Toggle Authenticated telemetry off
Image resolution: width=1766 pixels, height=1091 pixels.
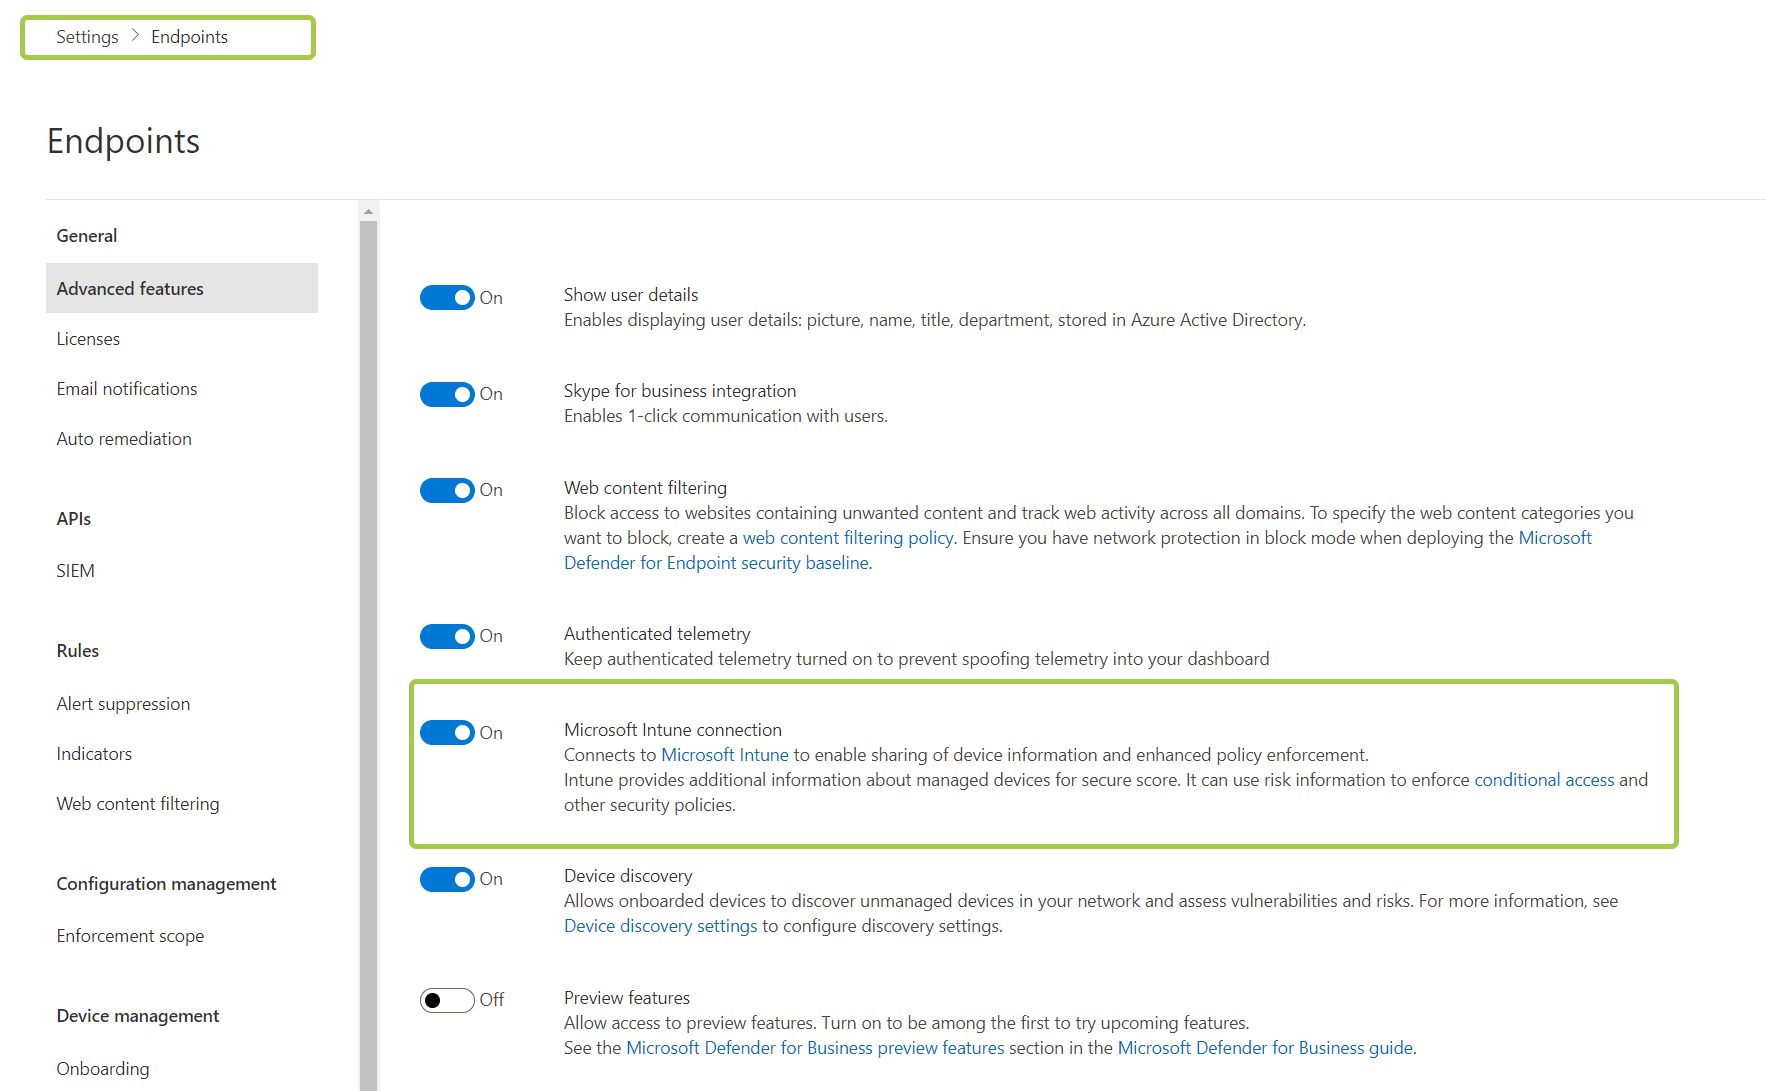click(447, 636)
